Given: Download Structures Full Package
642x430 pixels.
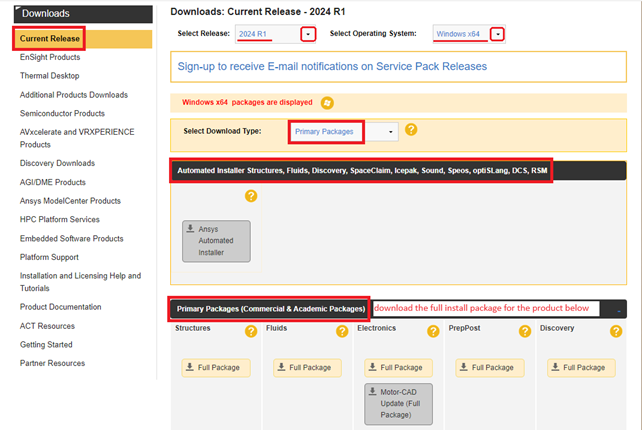Looking at the screenshot, I should tap(216, 368).
